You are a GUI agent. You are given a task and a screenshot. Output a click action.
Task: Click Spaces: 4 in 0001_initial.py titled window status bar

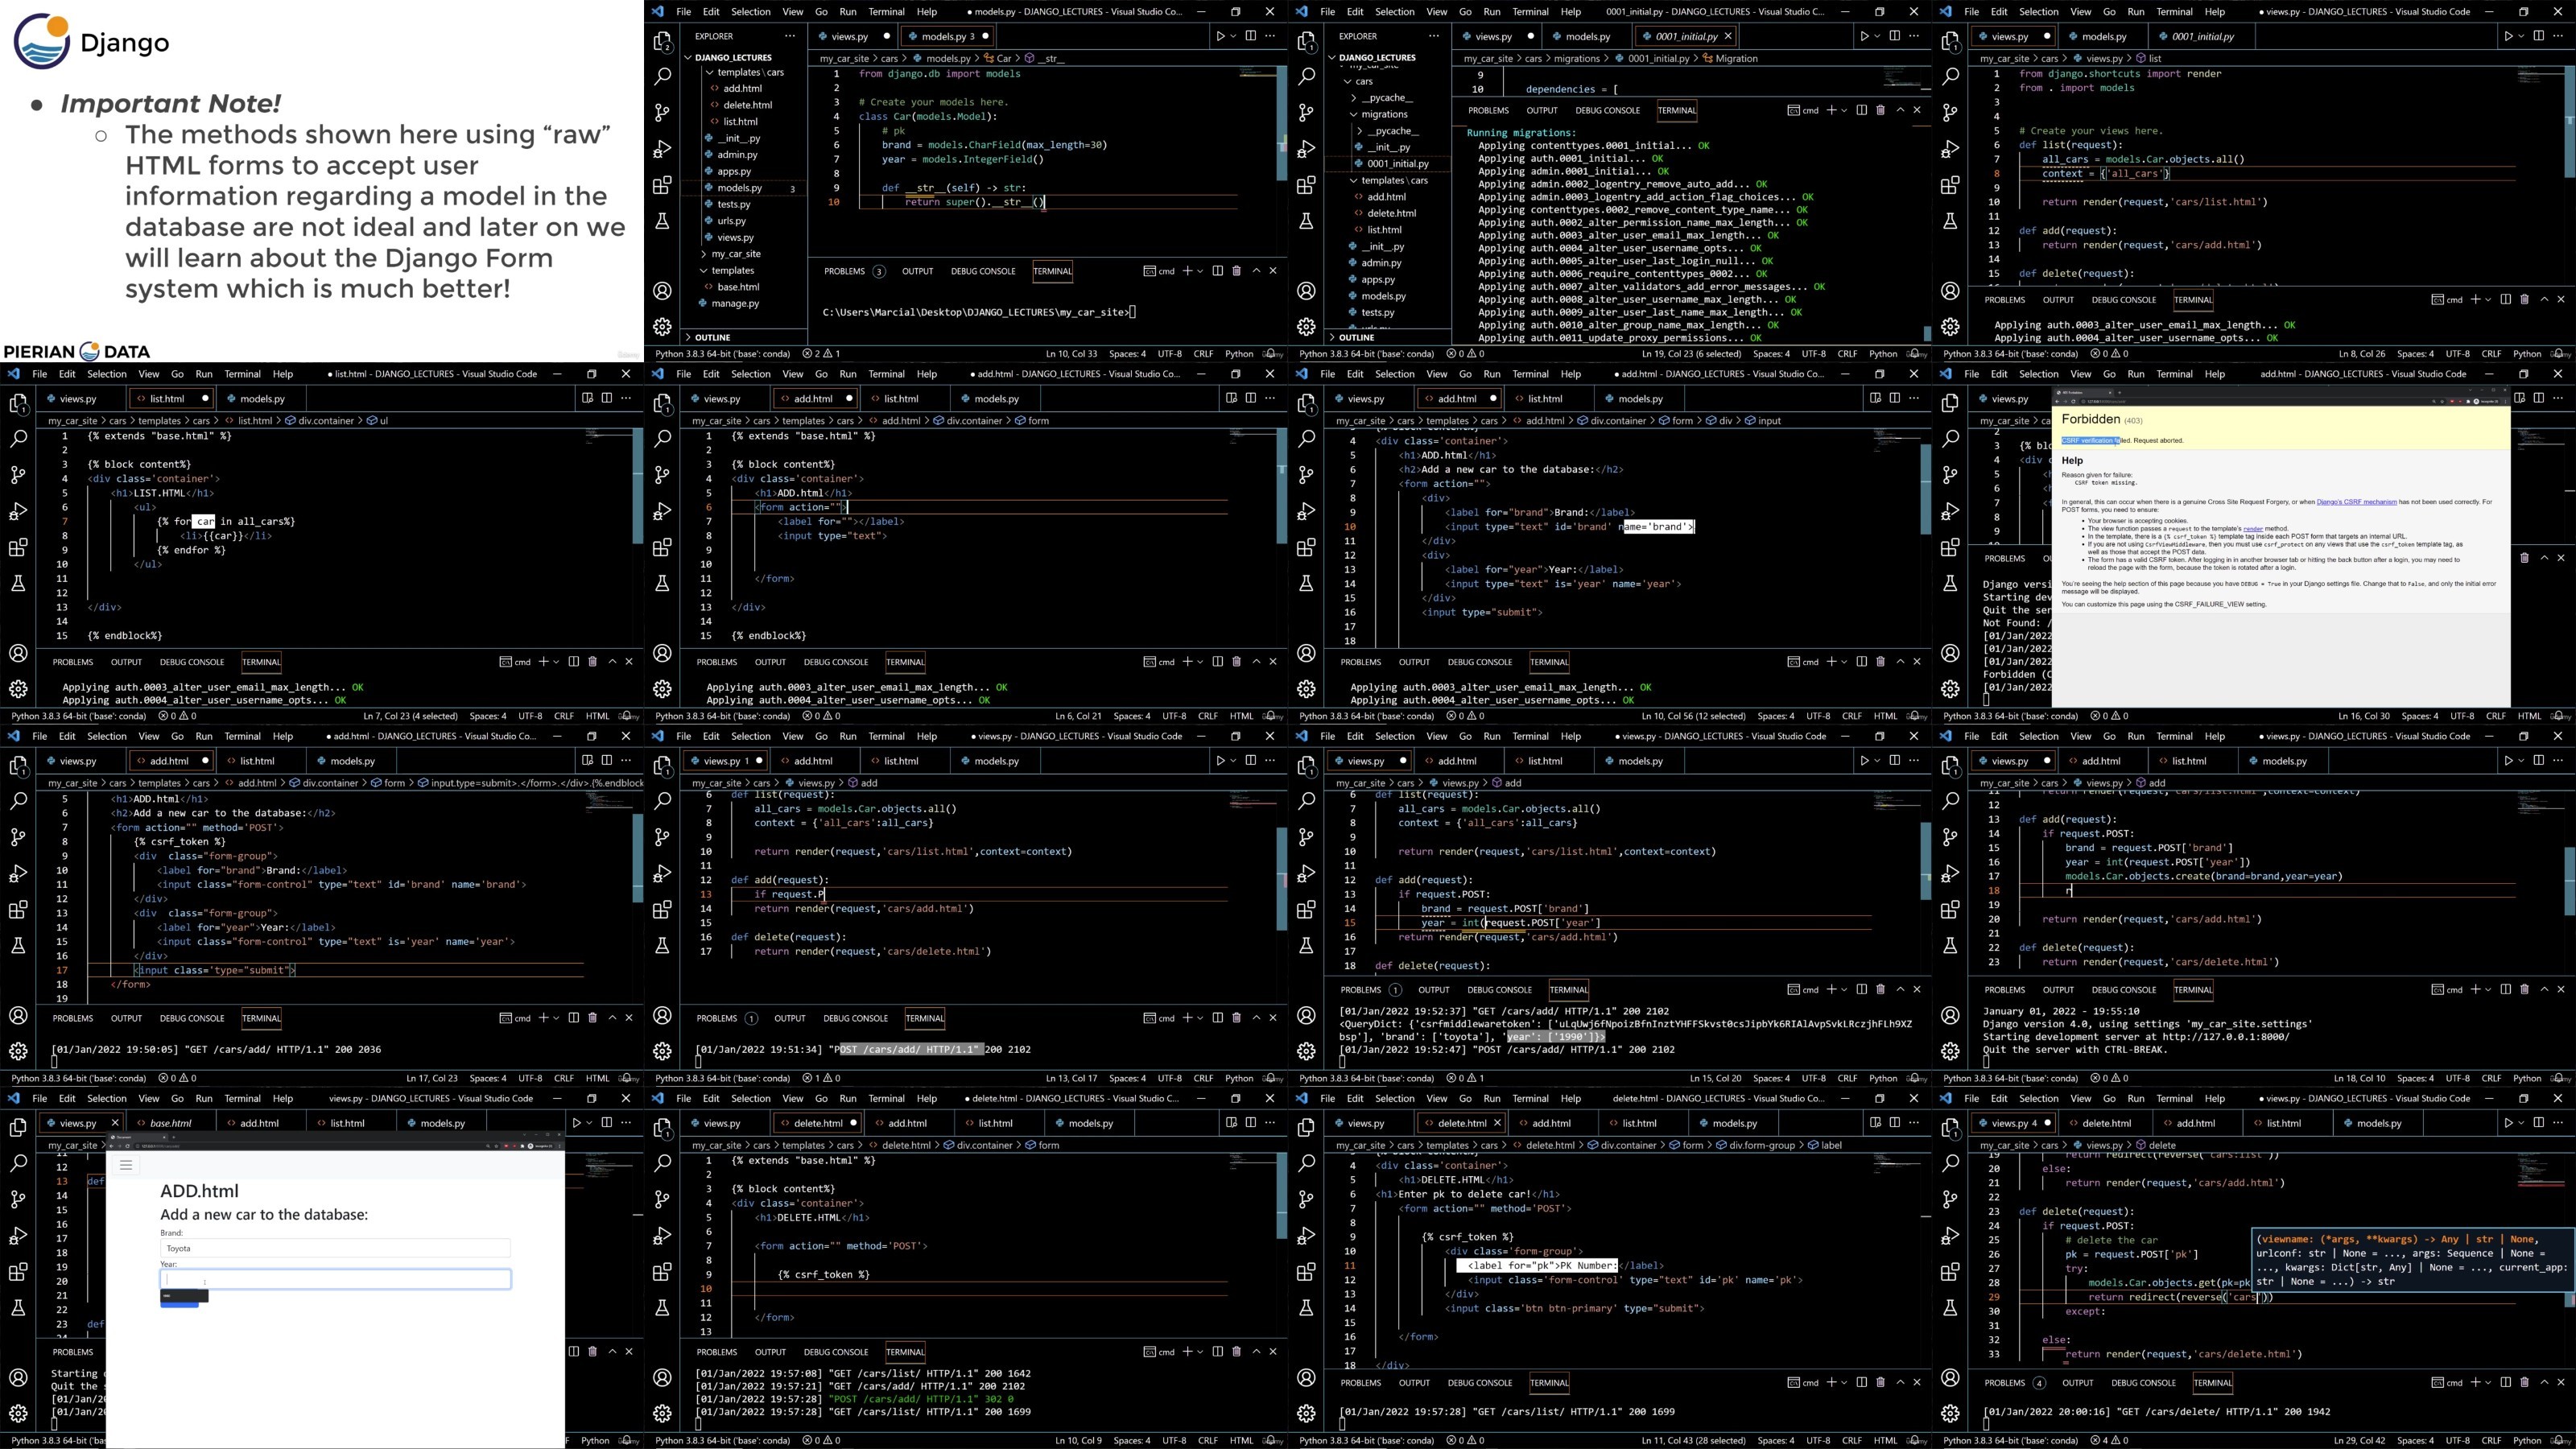pyautogui.click(x=1771, y=353)
